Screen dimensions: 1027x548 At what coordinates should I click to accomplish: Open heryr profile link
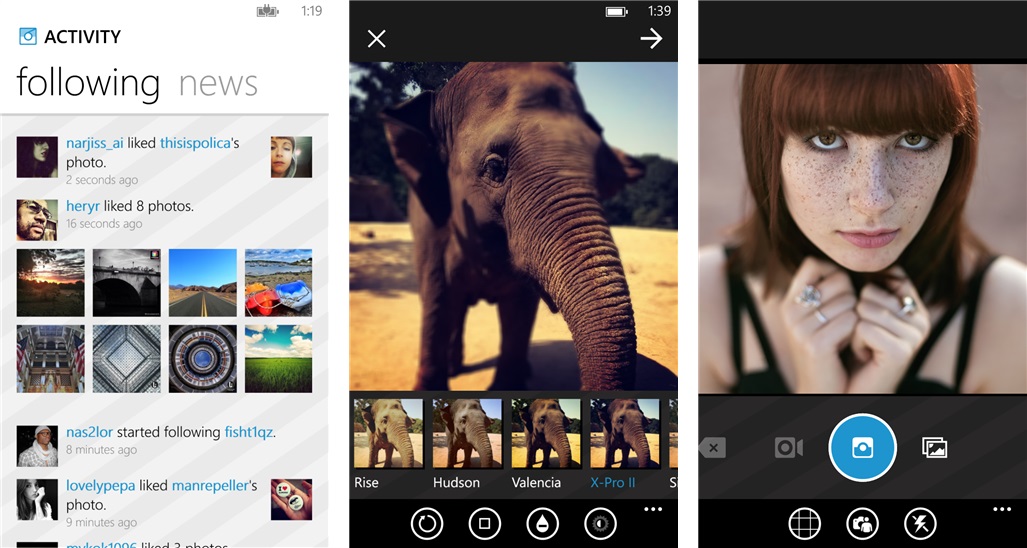pos(83,206)
